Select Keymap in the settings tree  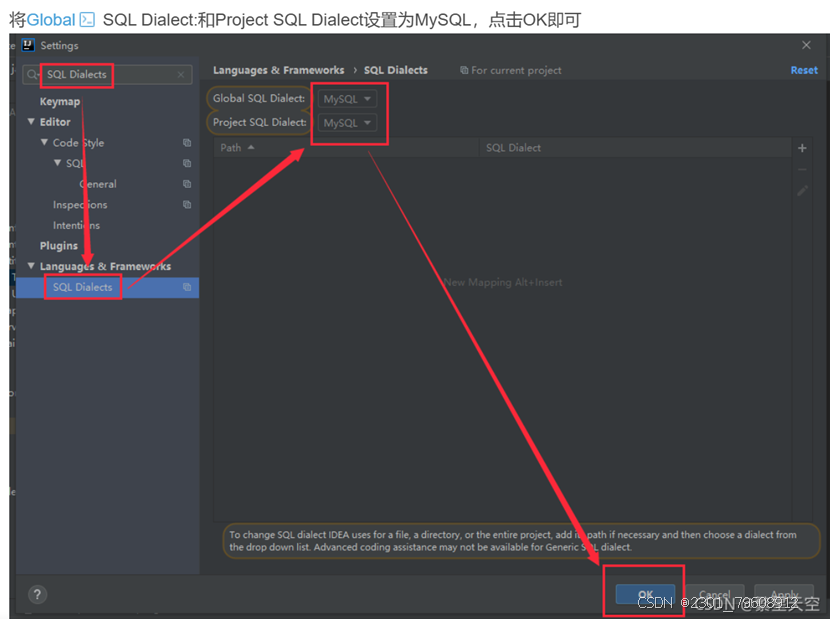(60, 101)
